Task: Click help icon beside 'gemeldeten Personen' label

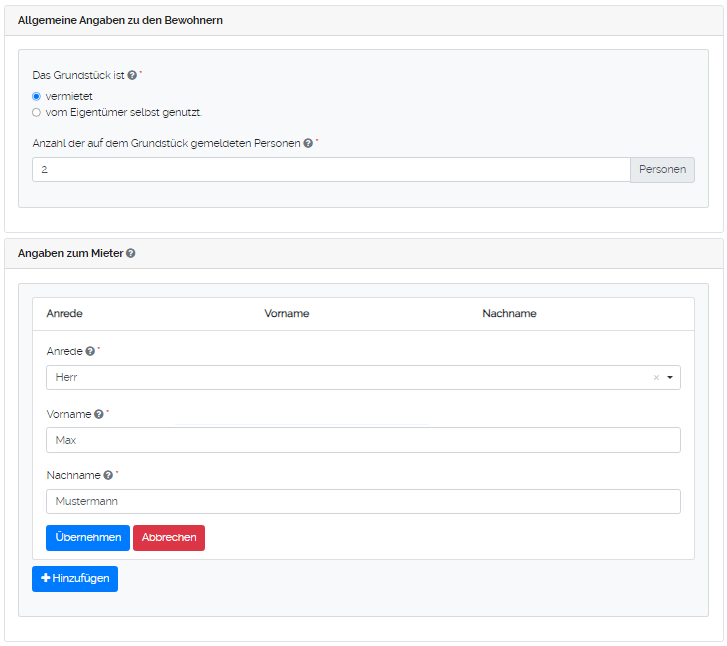Action: click(x=308, y=143)
